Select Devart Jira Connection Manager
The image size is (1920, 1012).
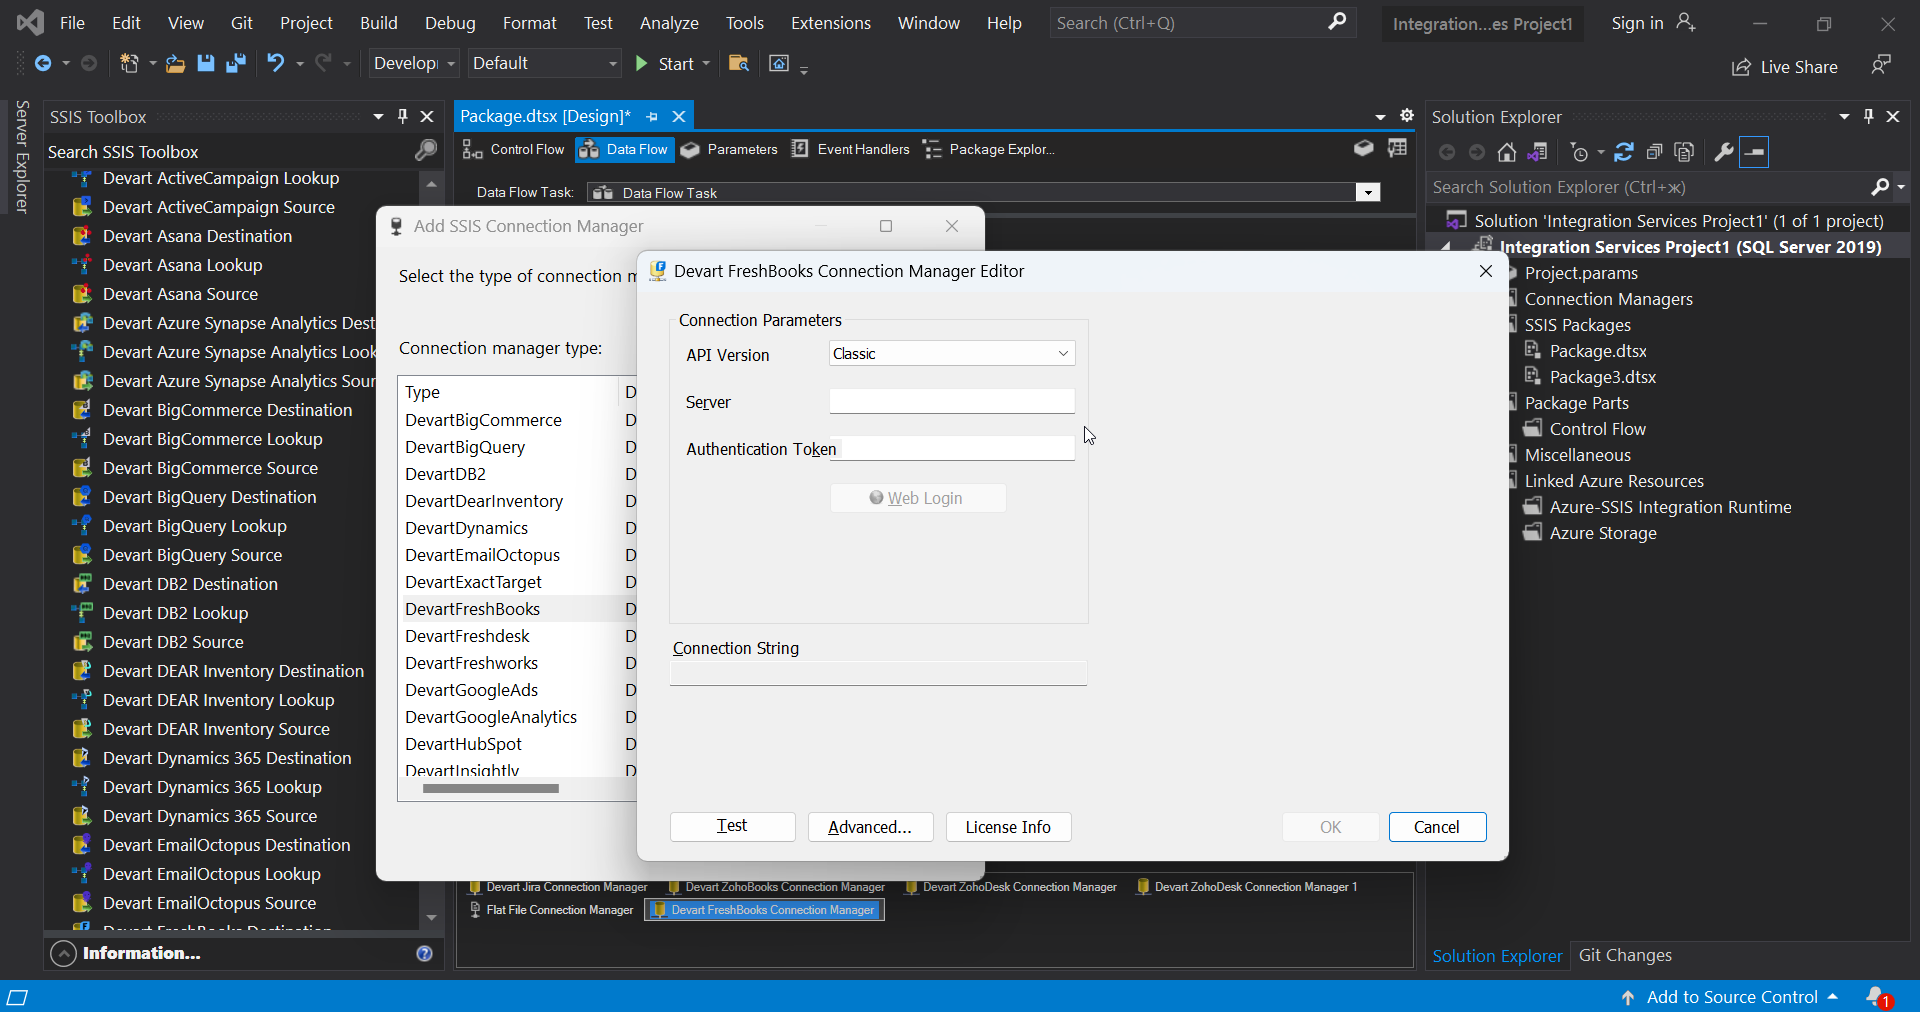[558, 887]
